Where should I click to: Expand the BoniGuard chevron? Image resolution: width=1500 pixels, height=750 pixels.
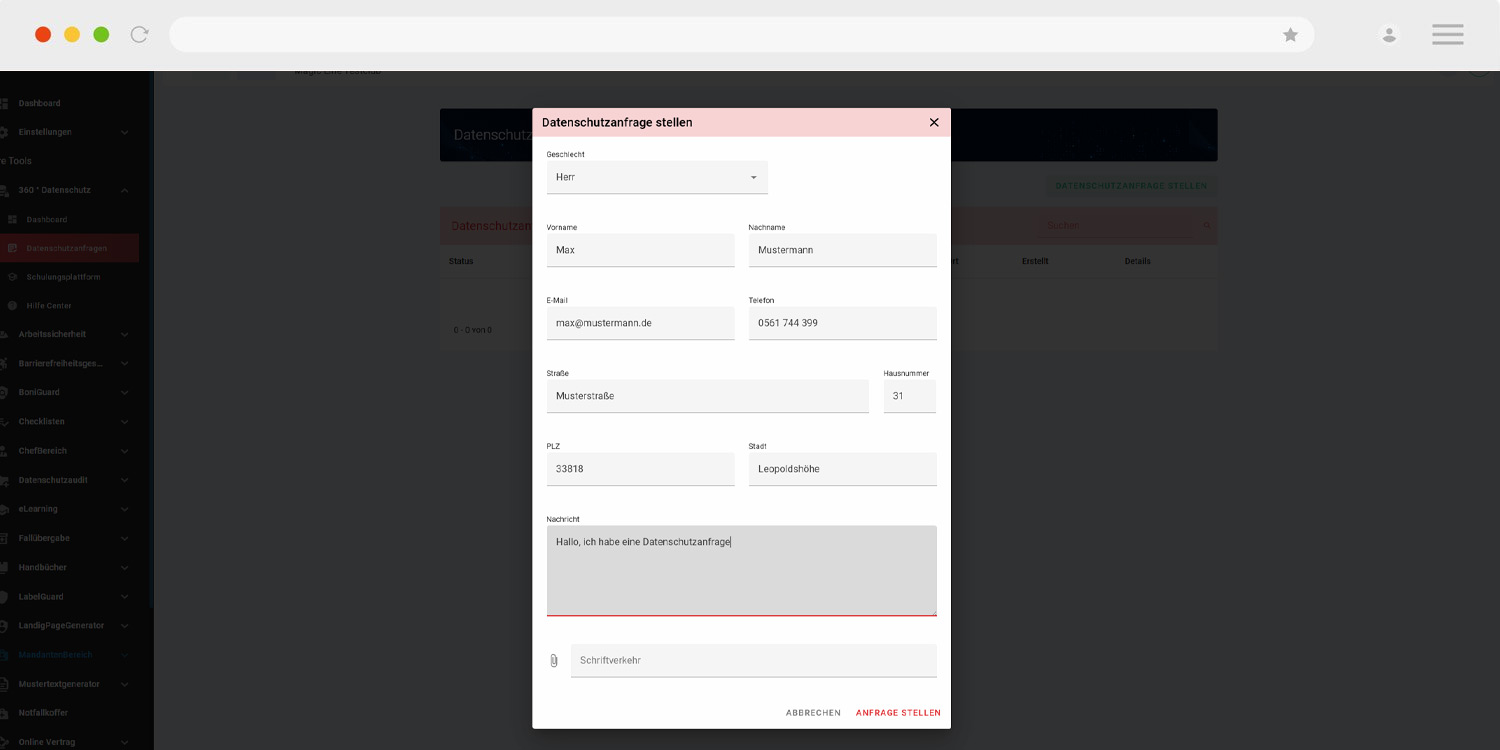125,393
